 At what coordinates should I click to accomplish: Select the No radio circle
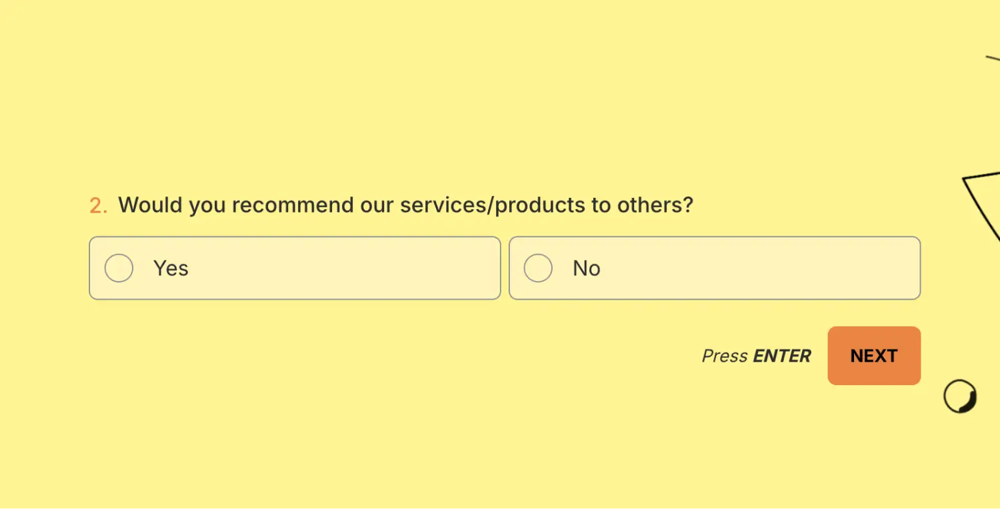pyautogui.click(x=538, y=268)
